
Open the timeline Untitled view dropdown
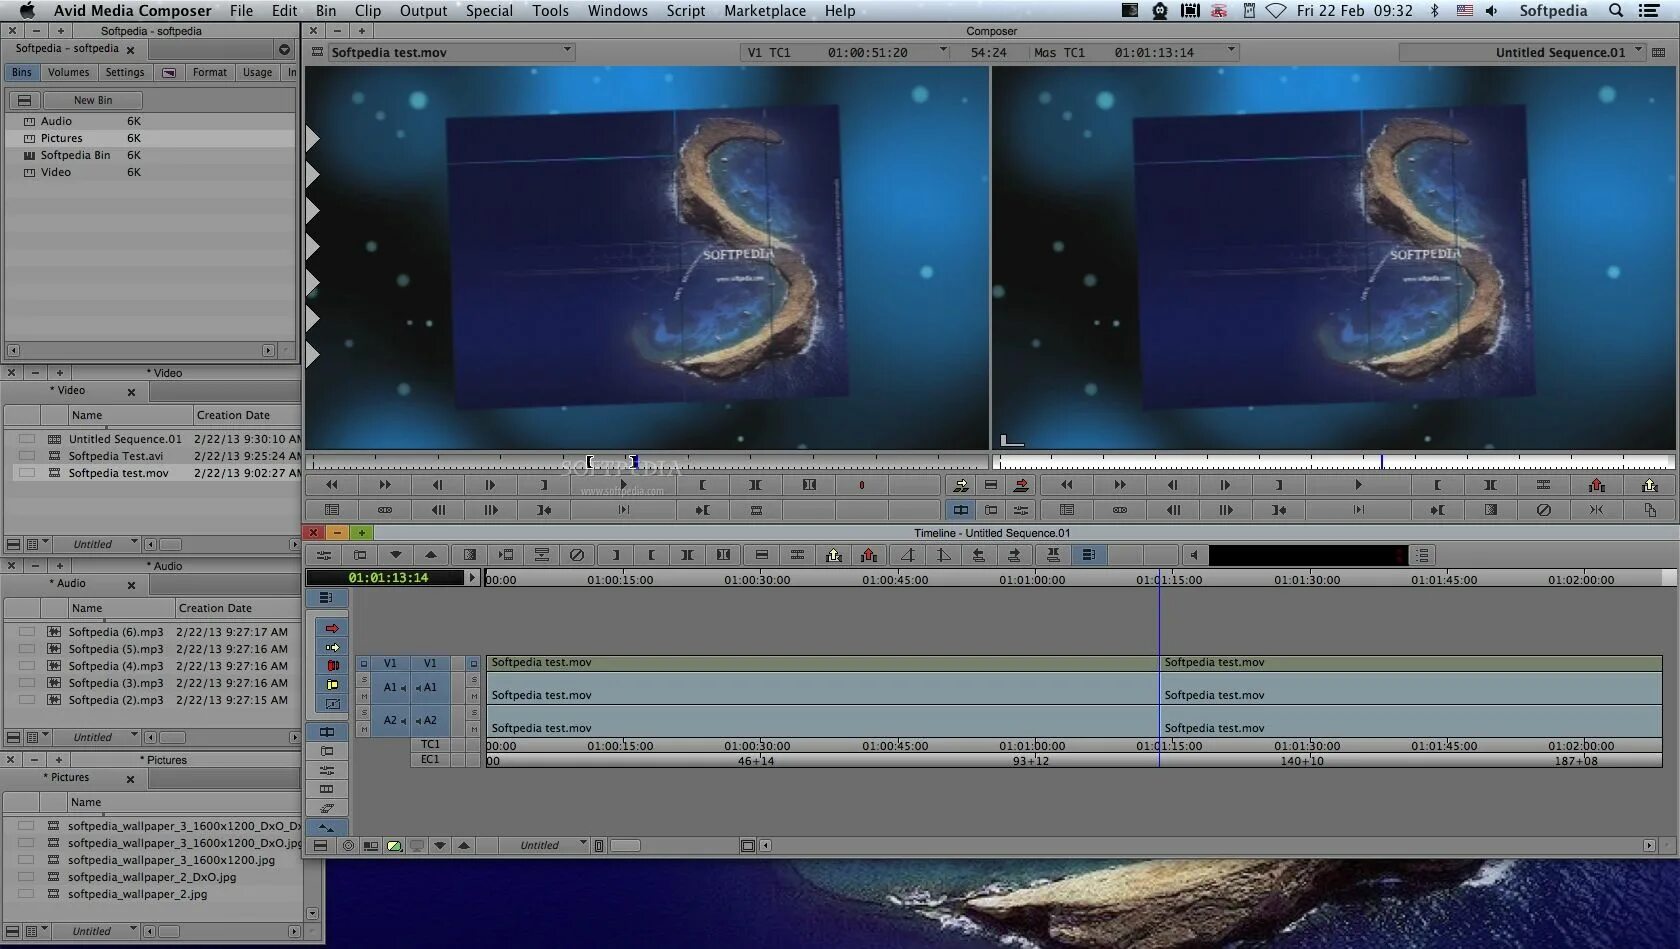[x=545, y=845]
